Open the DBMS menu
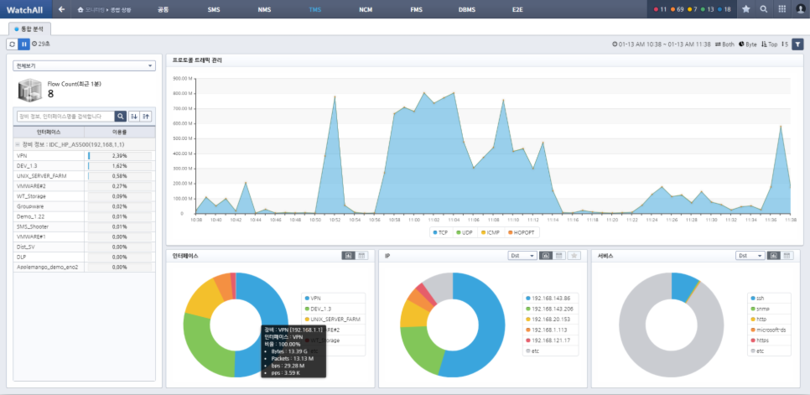The height and width of the screenshot is (395, 810). 467,9
